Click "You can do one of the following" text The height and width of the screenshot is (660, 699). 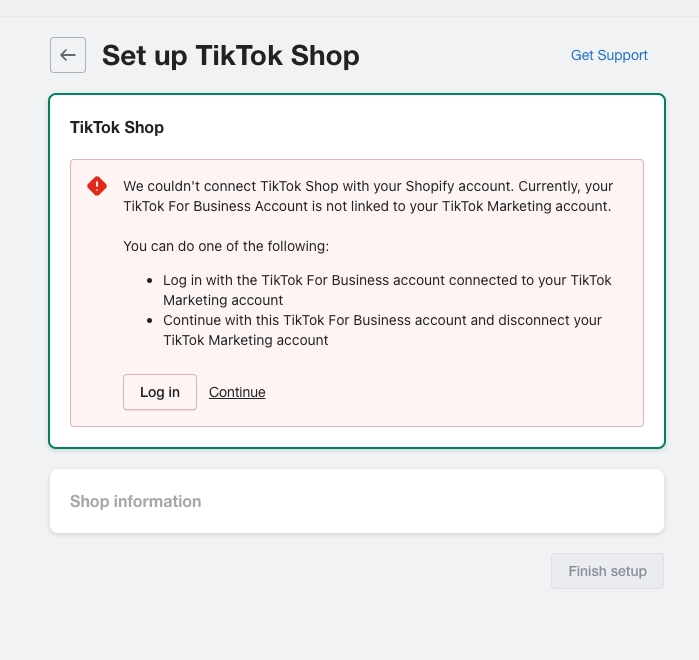pyautogui.click(x=226, y=245)
